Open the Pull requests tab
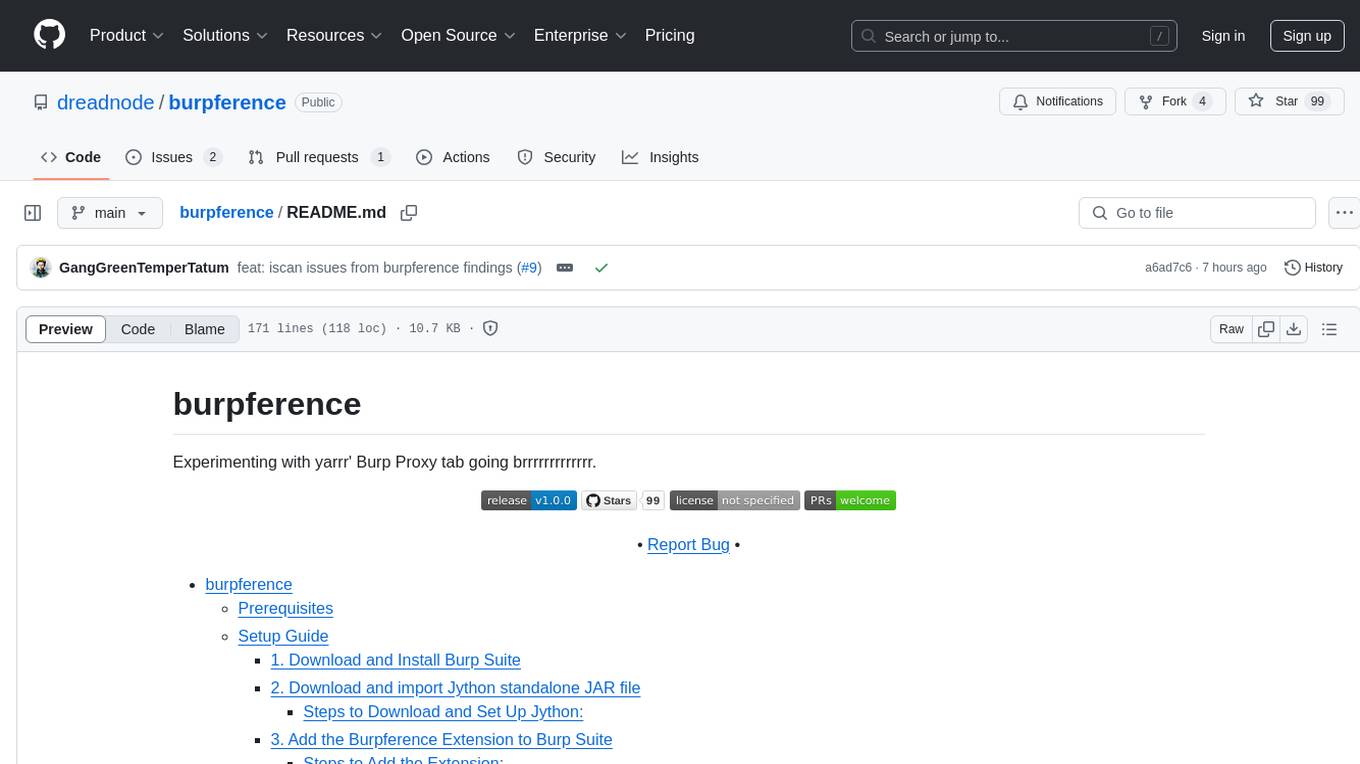 [319, 157]
